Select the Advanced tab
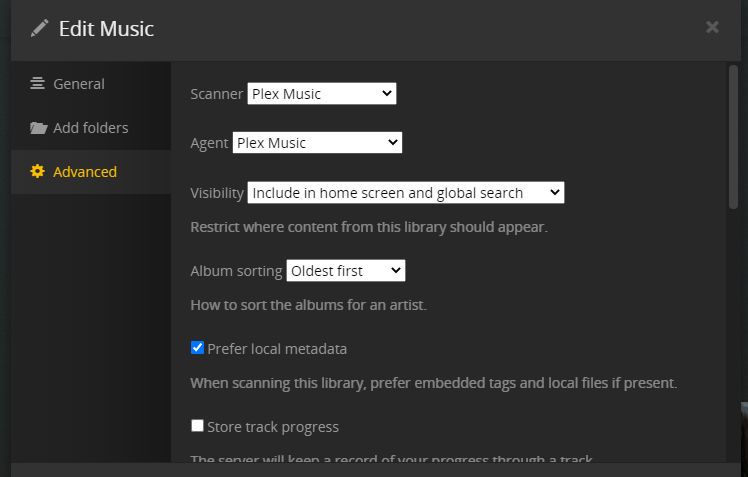The image size is (748, 477). click(84, 172)
